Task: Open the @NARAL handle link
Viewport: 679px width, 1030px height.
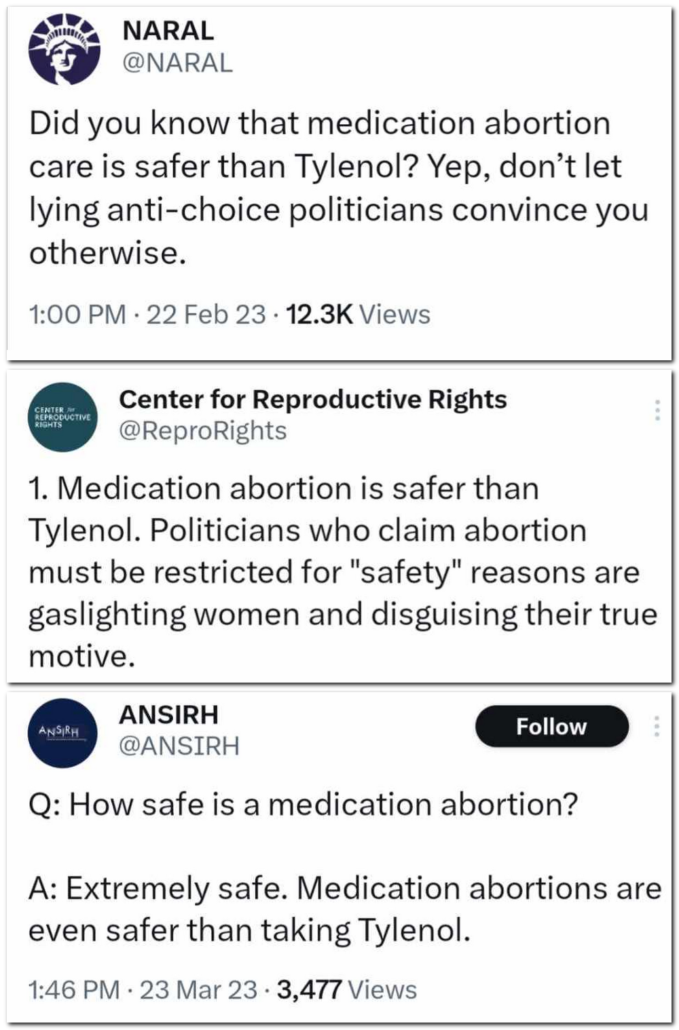Action: coord(176,63)
